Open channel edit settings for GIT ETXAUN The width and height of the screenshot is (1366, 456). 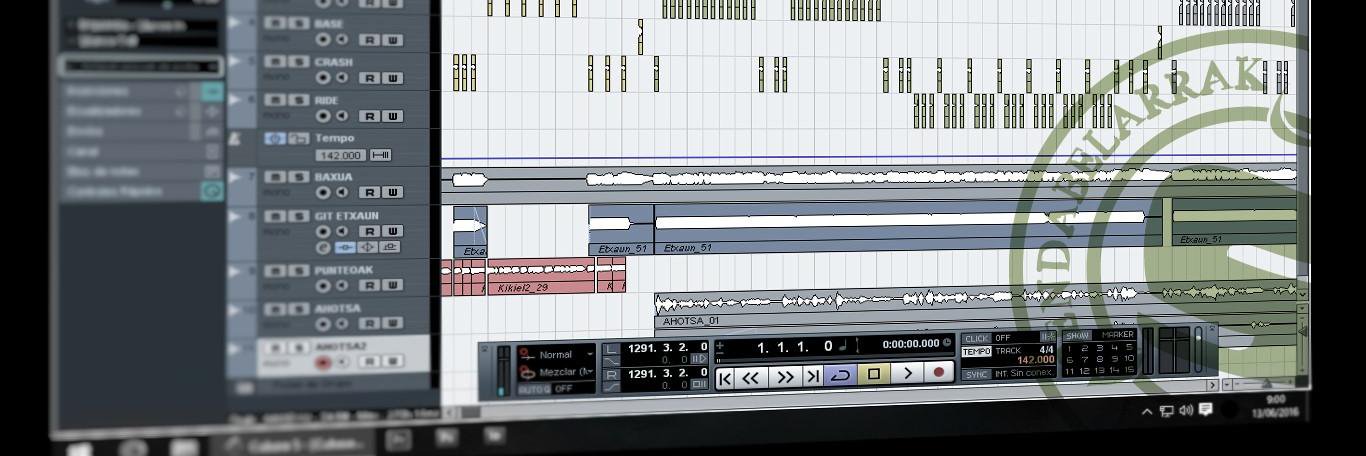click(323, 247)
